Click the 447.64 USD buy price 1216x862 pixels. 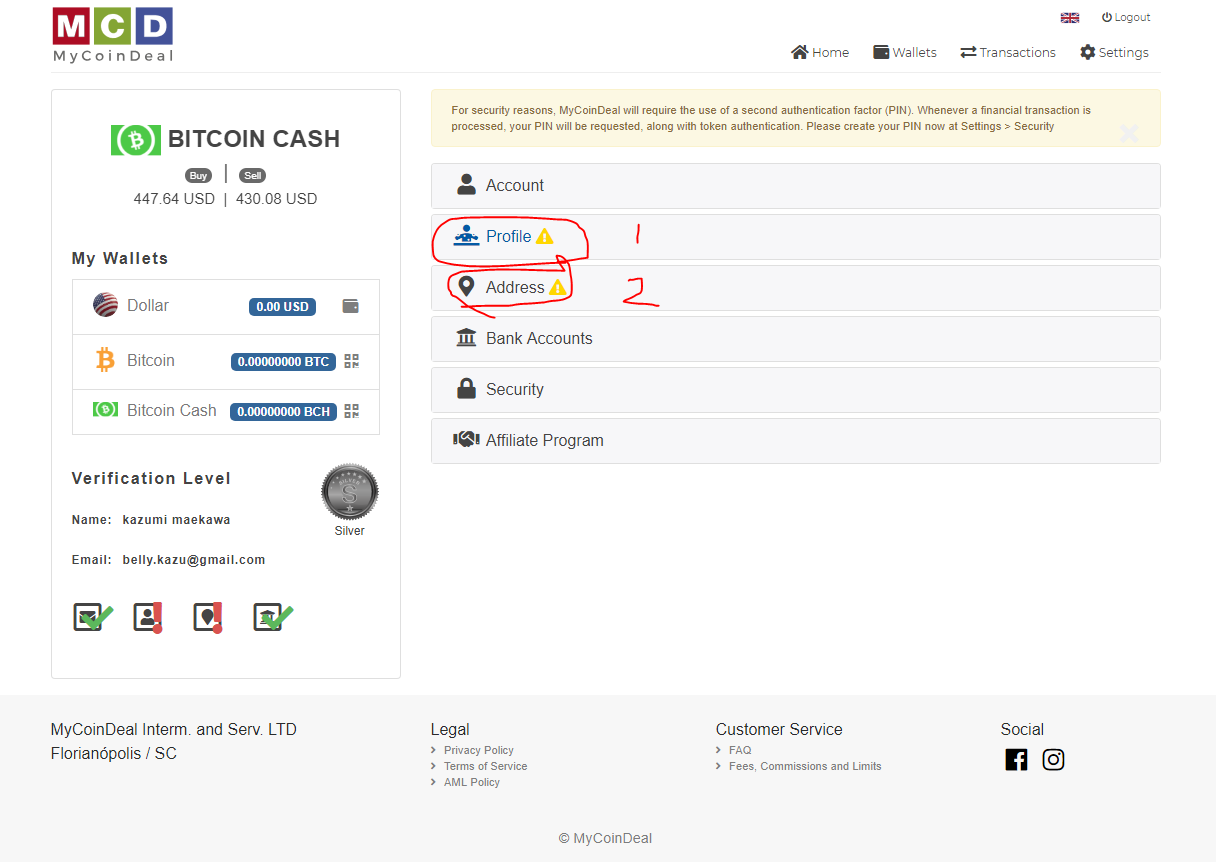click(174, 199)
